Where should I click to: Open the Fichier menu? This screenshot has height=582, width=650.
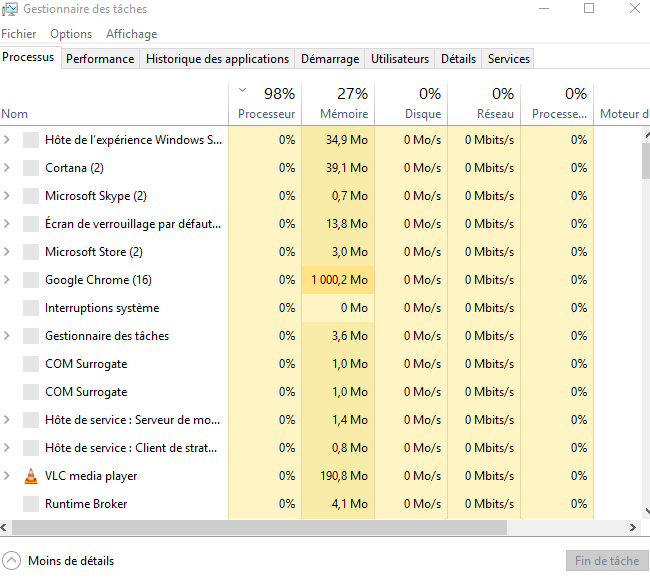pyautogui.click(x=19, y=34)
